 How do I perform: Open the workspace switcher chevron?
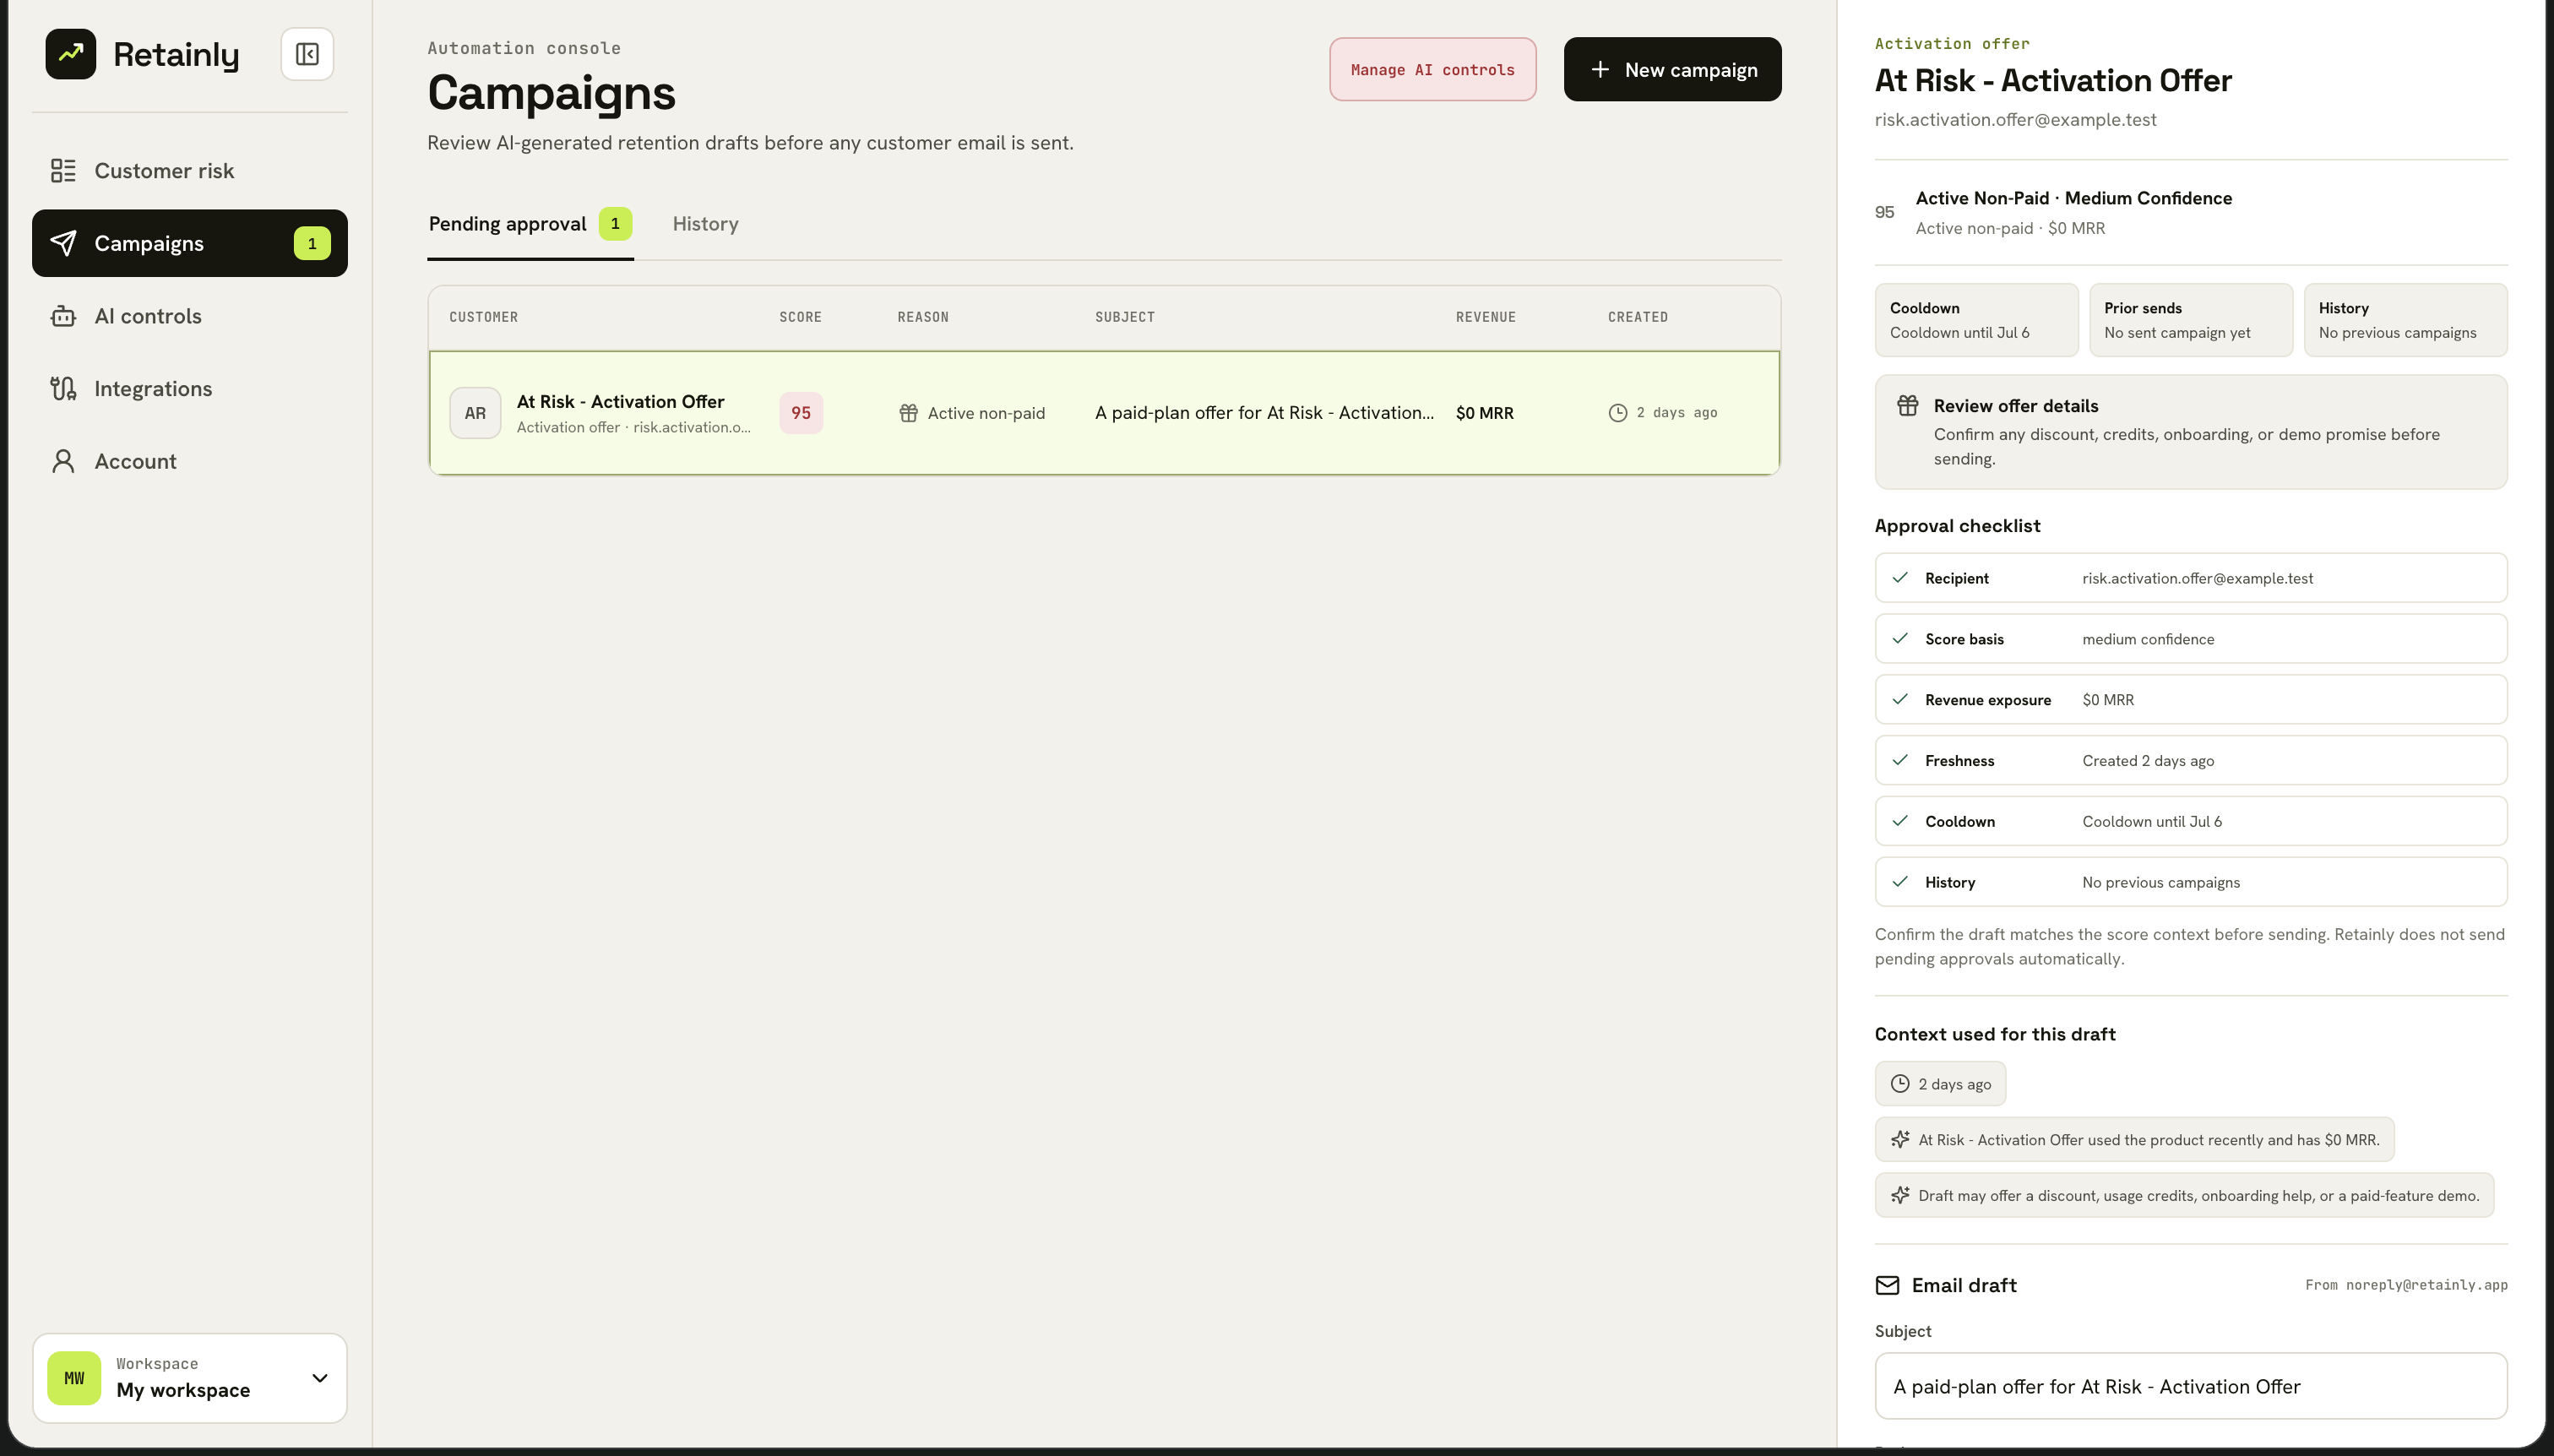320,1378
